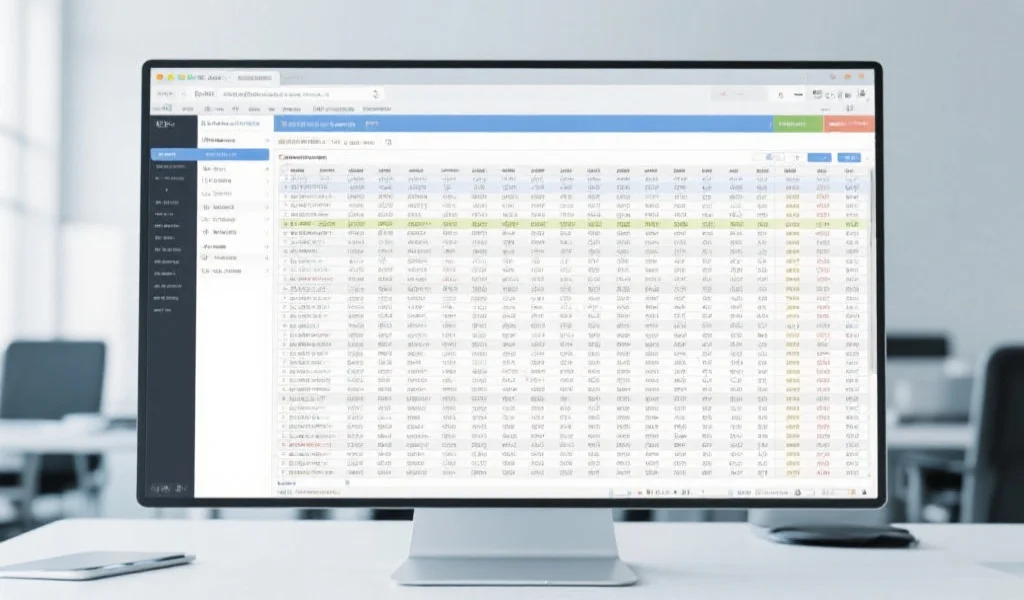Click the back arrow icon in browser toolbar
The image size is (1024, 600).
pyautogui.click(x=159, y=94)
